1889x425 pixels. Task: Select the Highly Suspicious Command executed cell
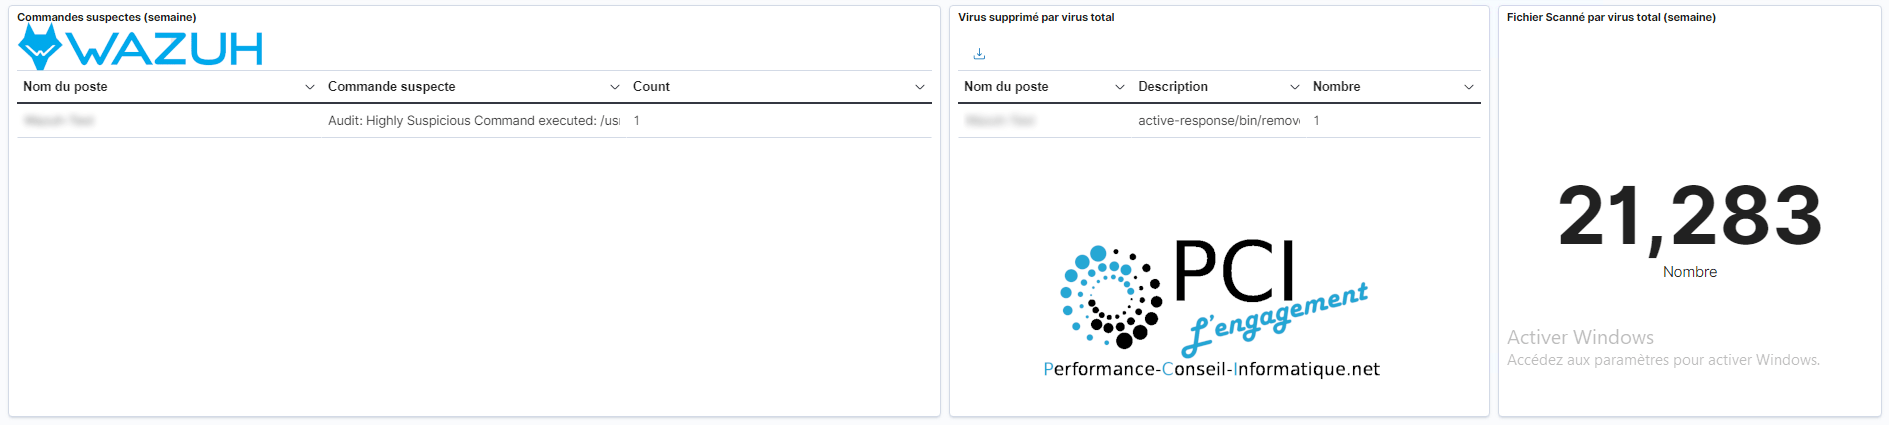473,121
